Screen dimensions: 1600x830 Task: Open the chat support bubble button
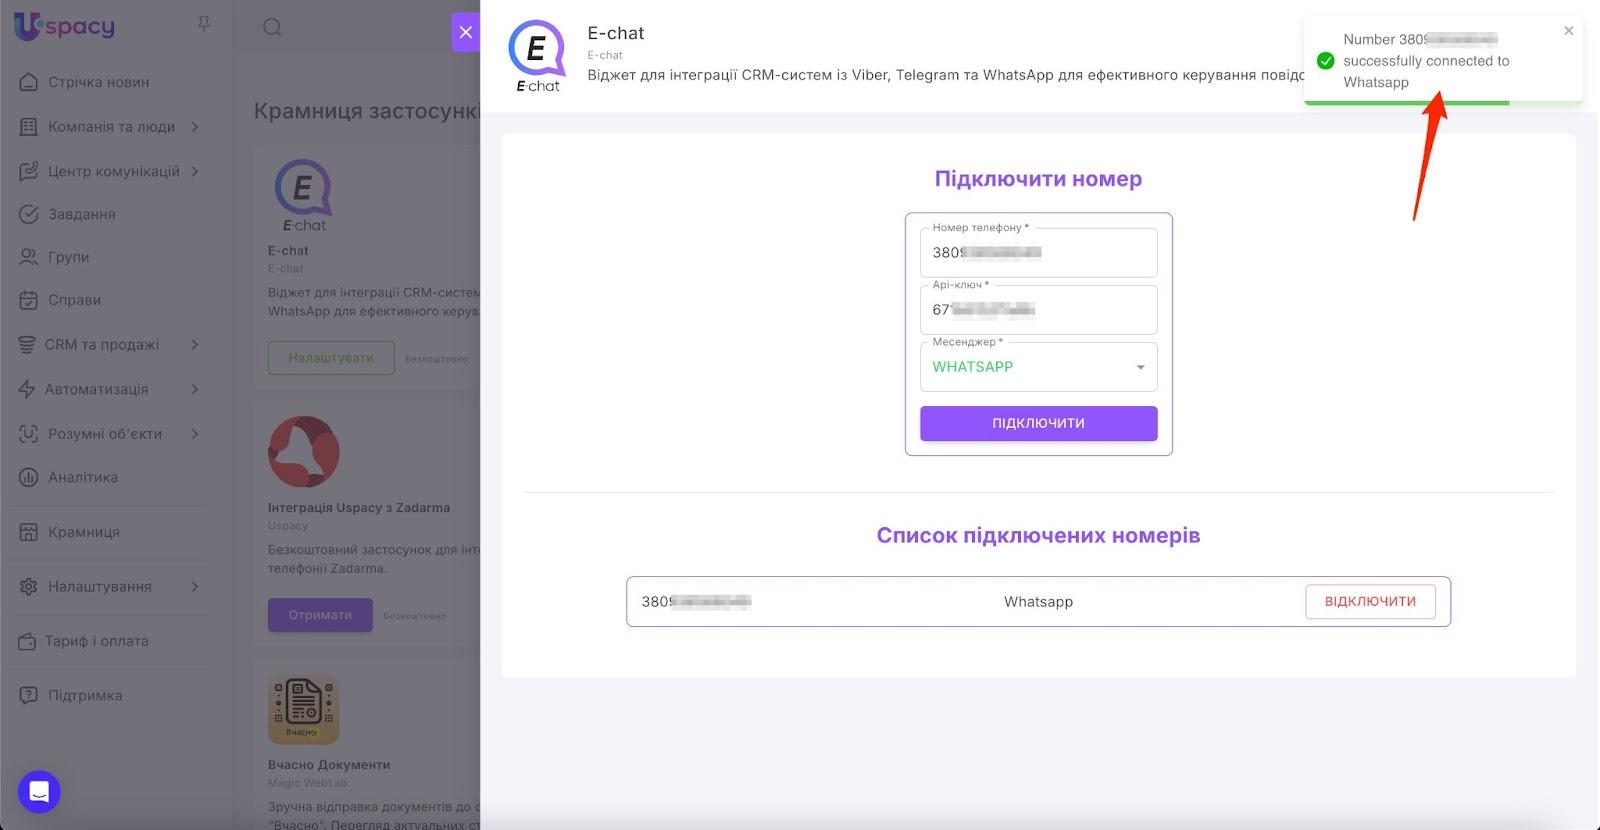click(39, 792)
